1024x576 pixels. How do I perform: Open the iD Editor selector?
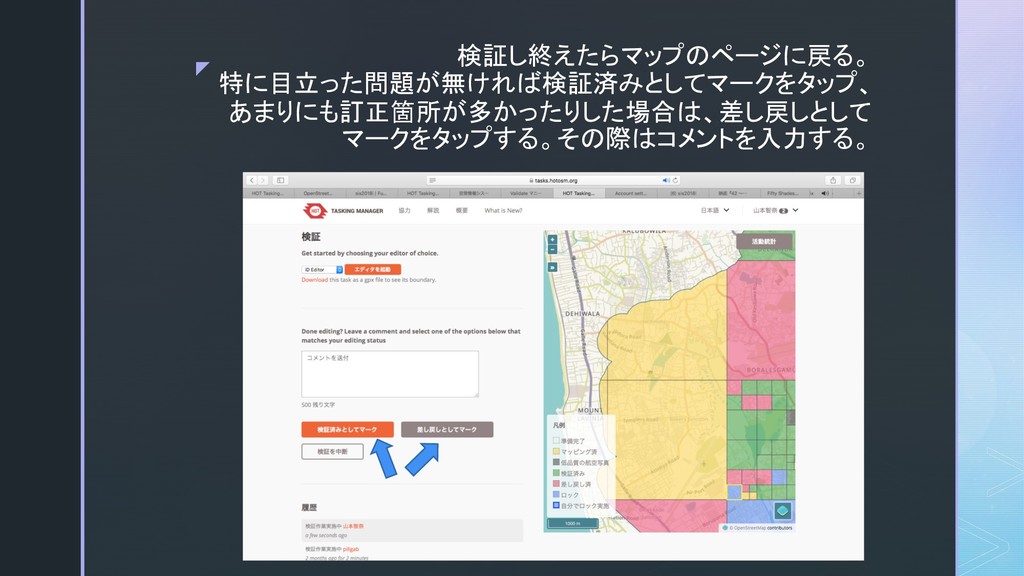322,270
